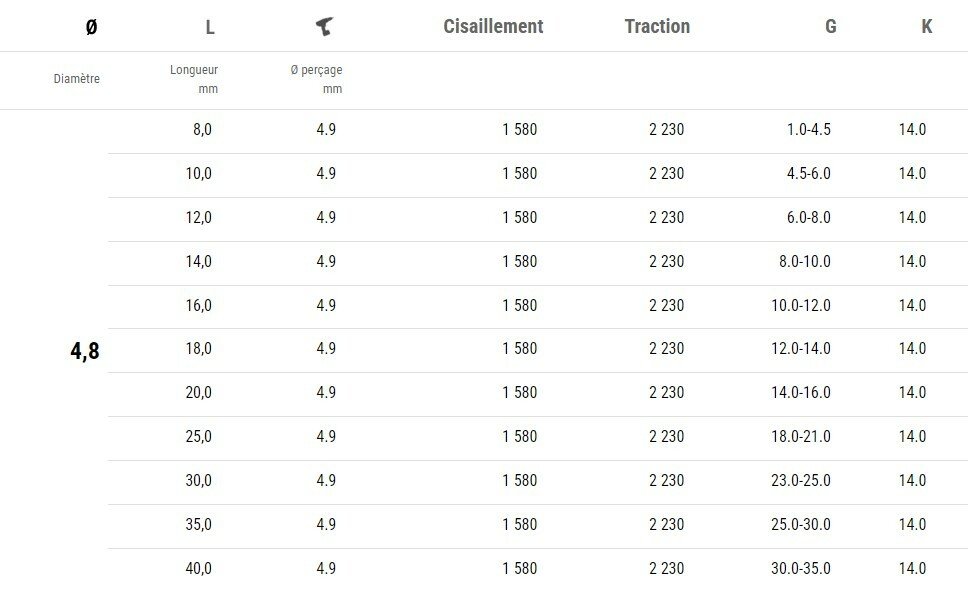
Task: Click the K column header
Action: click(926, 27)
